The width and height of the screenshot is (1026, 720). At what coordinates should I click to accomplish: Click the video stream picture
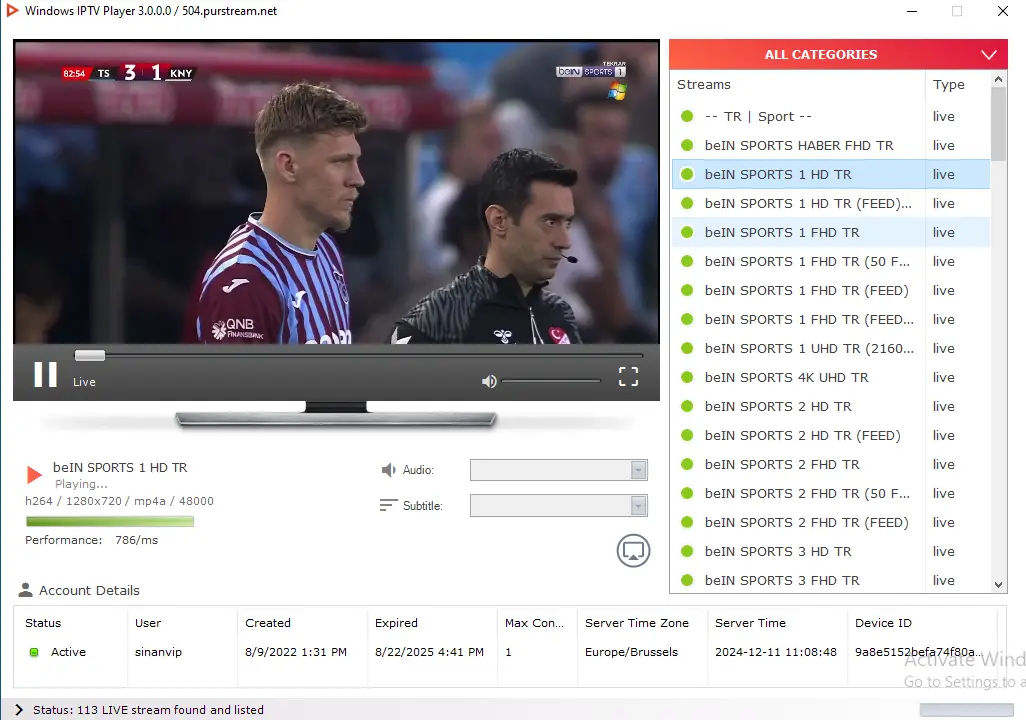[x=336, y=192]
